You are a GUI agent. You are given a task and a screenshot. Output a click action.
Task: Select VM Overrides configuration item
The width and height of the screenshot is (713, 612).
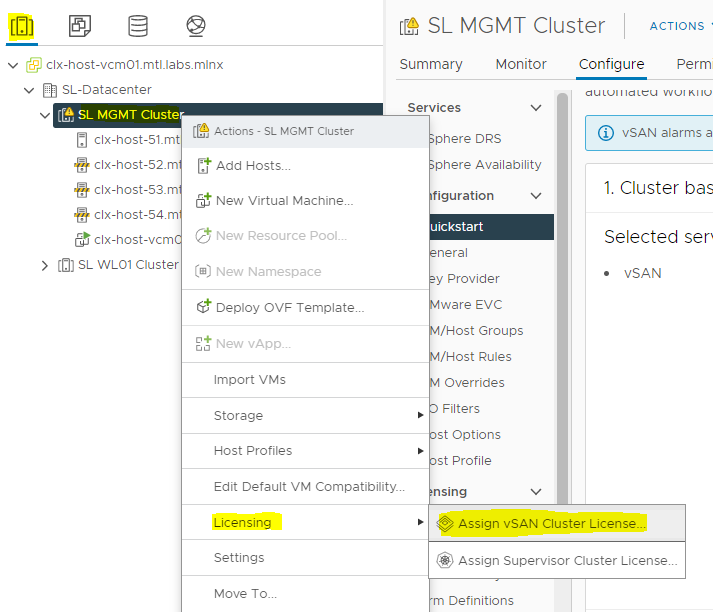(x=467, y=382)
